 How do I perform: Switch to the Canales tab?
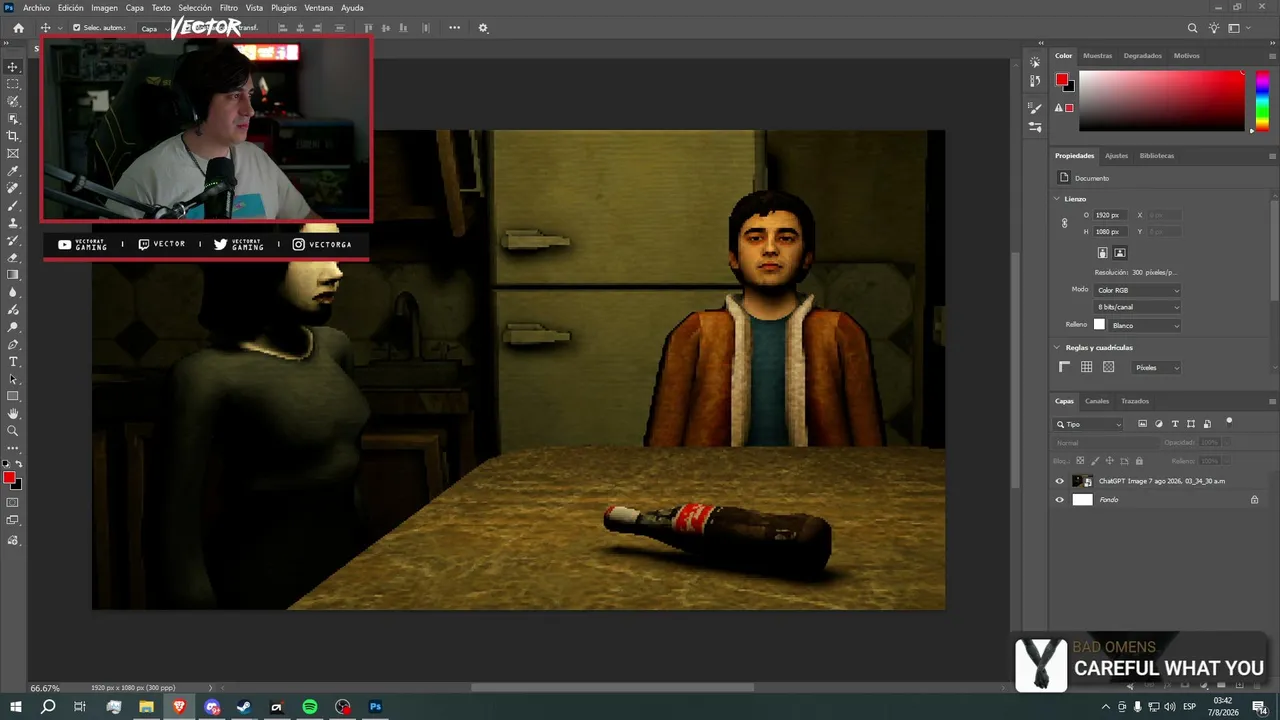pos(1097,401)
